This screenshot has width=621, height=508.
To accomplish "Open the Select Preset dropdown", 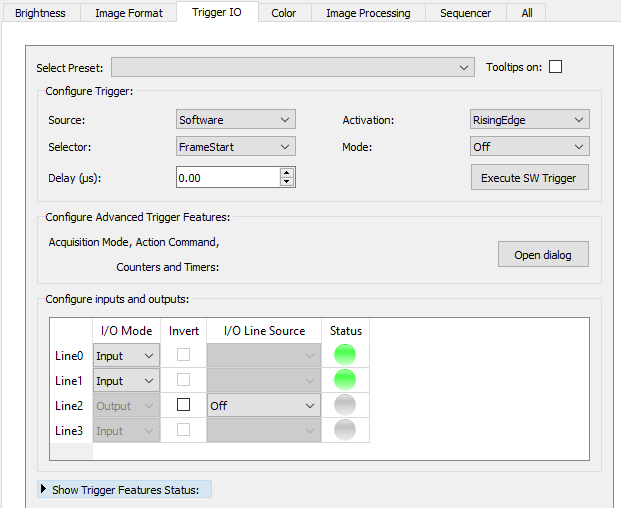I will (293, 67).
